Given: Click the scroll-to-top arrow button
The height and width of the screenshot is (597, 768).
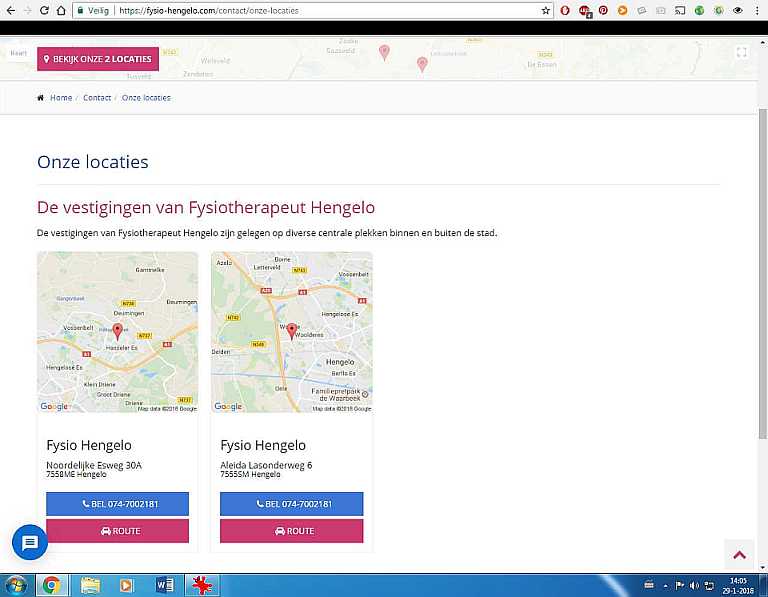Looking at the screenshot, I should pyautogui.click(x=740, y=555).
